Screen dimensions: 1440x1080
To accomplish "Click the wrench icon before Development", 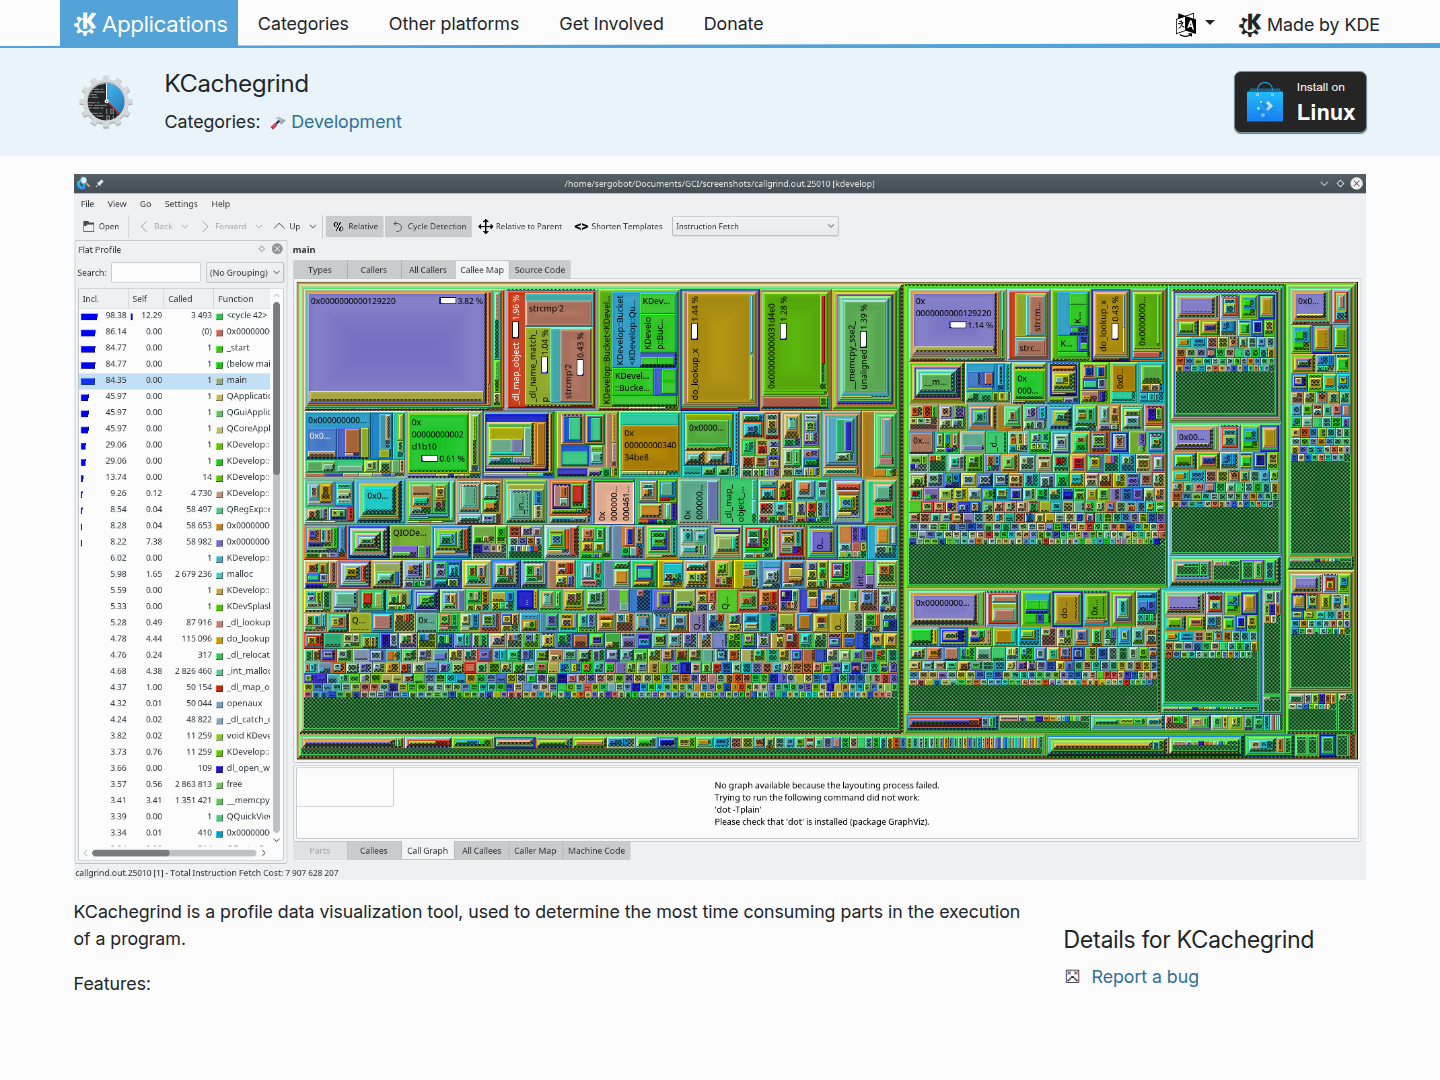I will pos(278,123).
